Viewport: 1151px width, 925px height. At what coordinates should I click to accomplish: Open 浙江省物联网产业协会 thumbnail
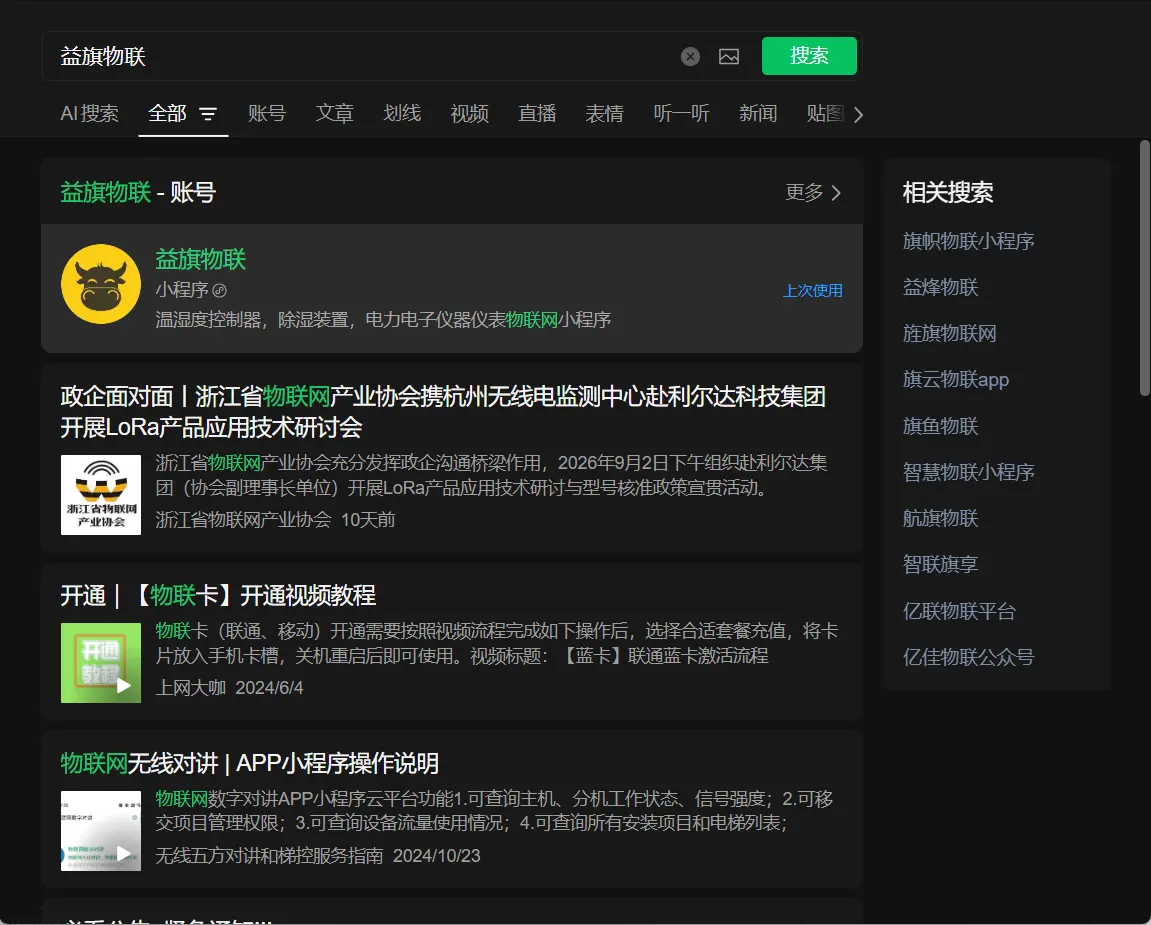(x=101, y=495)
